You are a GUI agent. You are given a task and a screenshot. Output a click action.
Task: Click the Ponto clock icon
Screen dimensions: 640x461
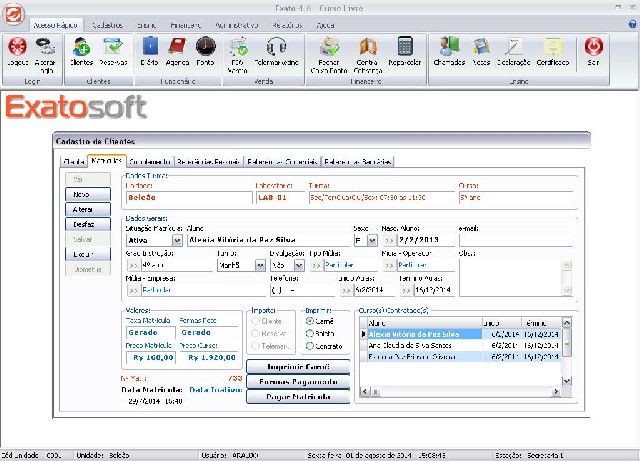(x=205, y=46)
